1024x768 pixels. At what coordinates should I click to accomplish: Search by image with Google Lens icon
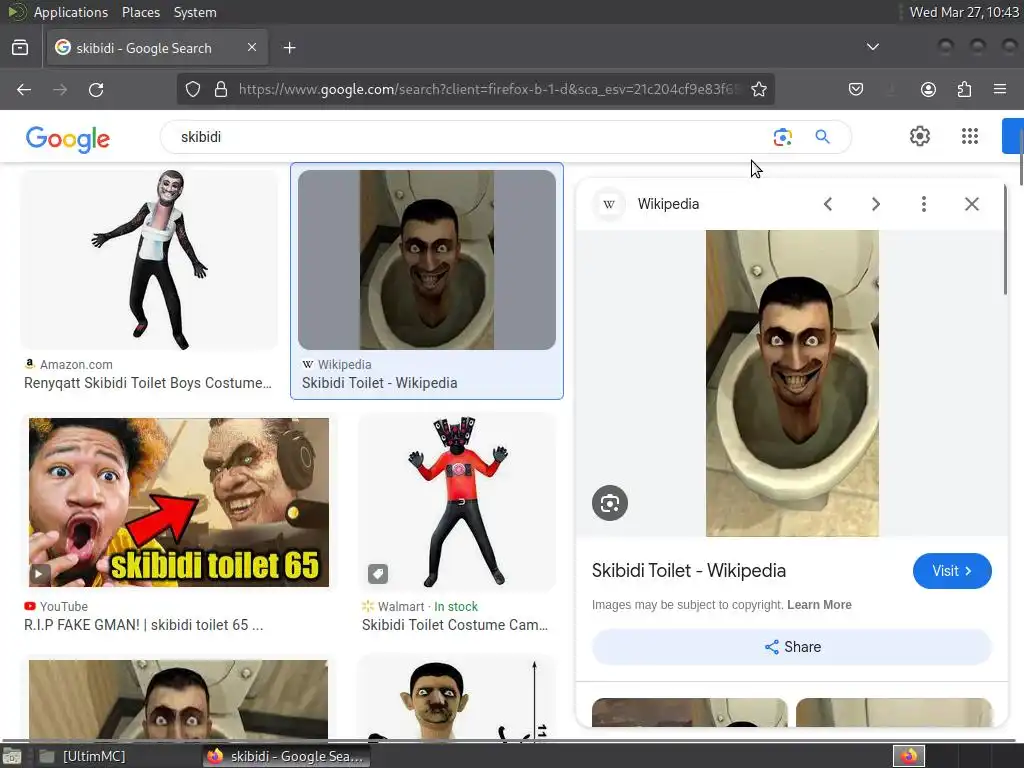(782, 137)
